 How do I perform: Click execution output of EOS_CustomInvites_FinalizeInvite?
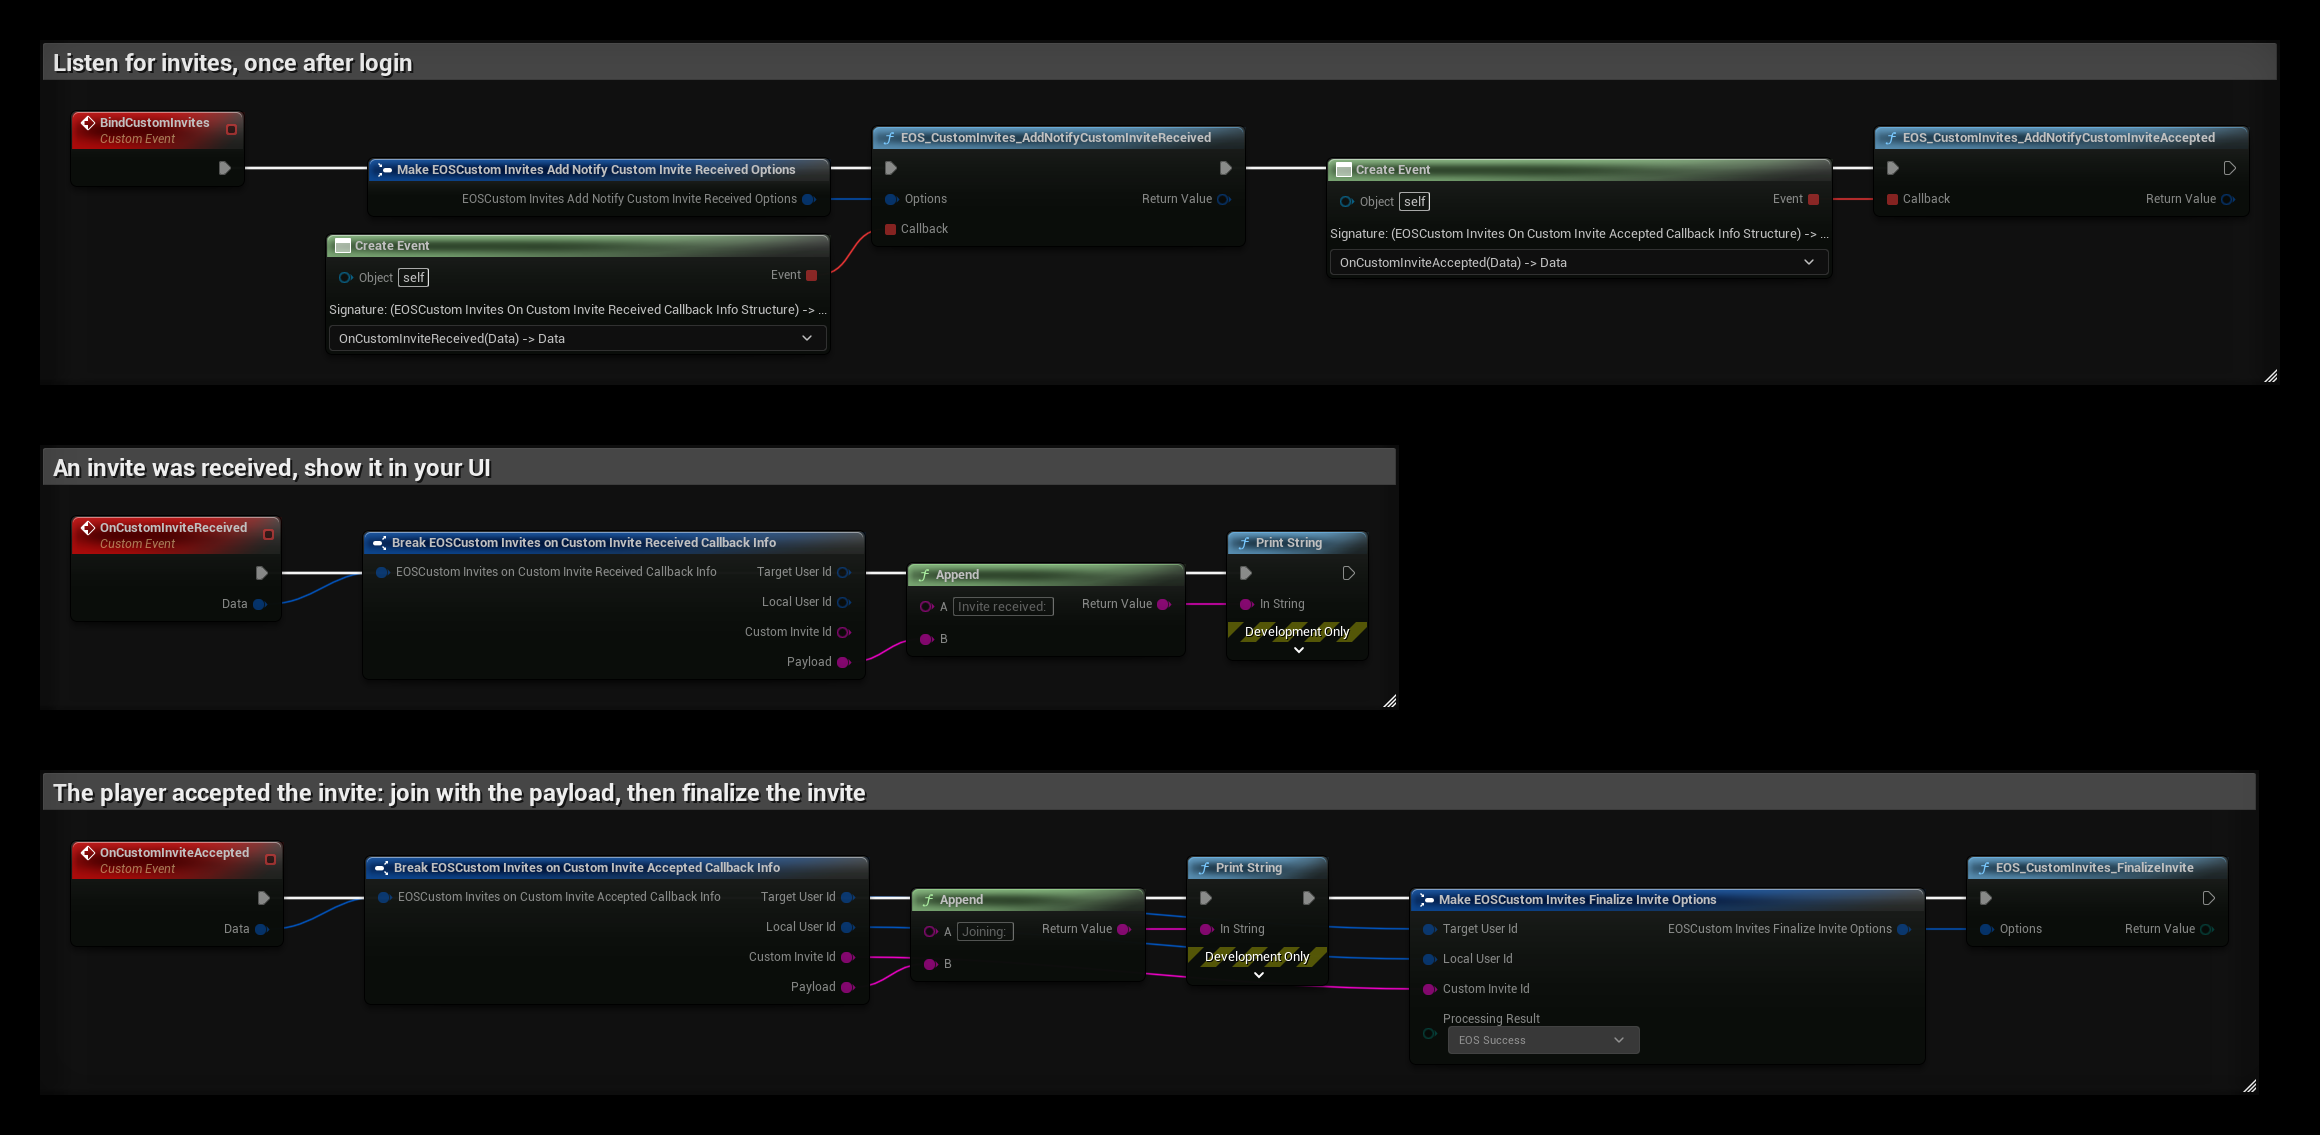pyautogui.click(x=2208, y=898)
